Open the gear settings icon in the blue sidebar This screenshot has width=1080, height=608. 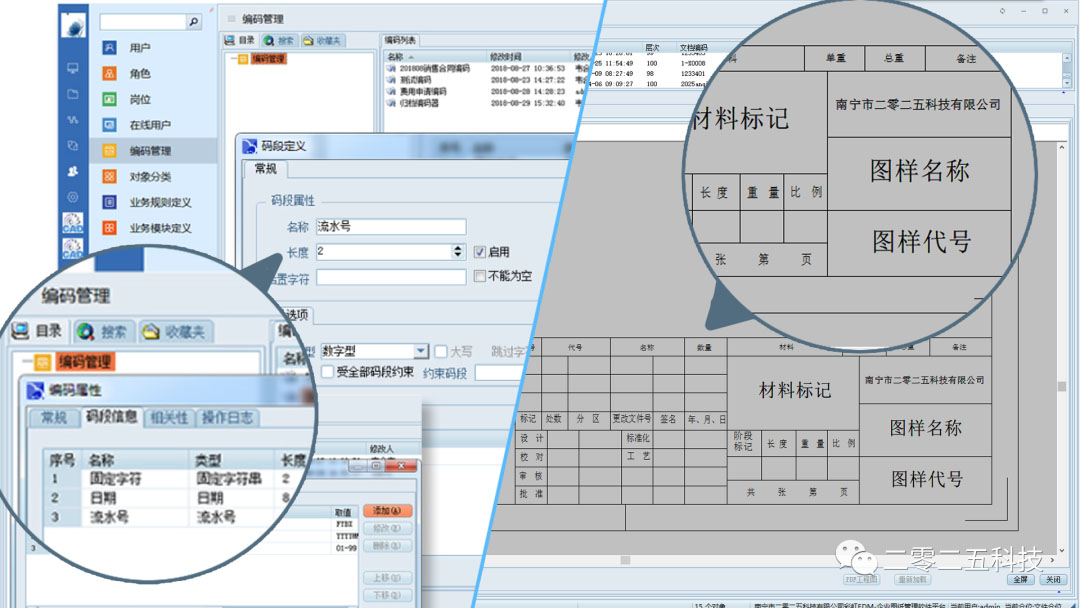(x=73, y=197)
